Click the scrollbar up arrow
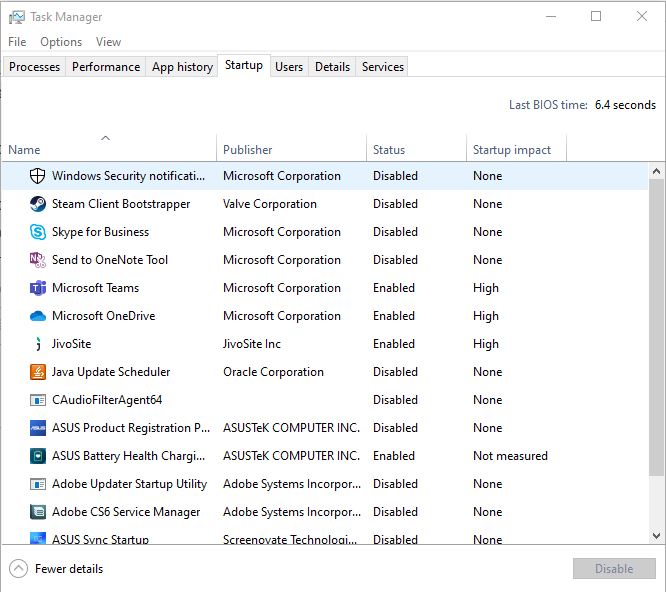This screenshot has width=666, height=592. click(656, 171)
